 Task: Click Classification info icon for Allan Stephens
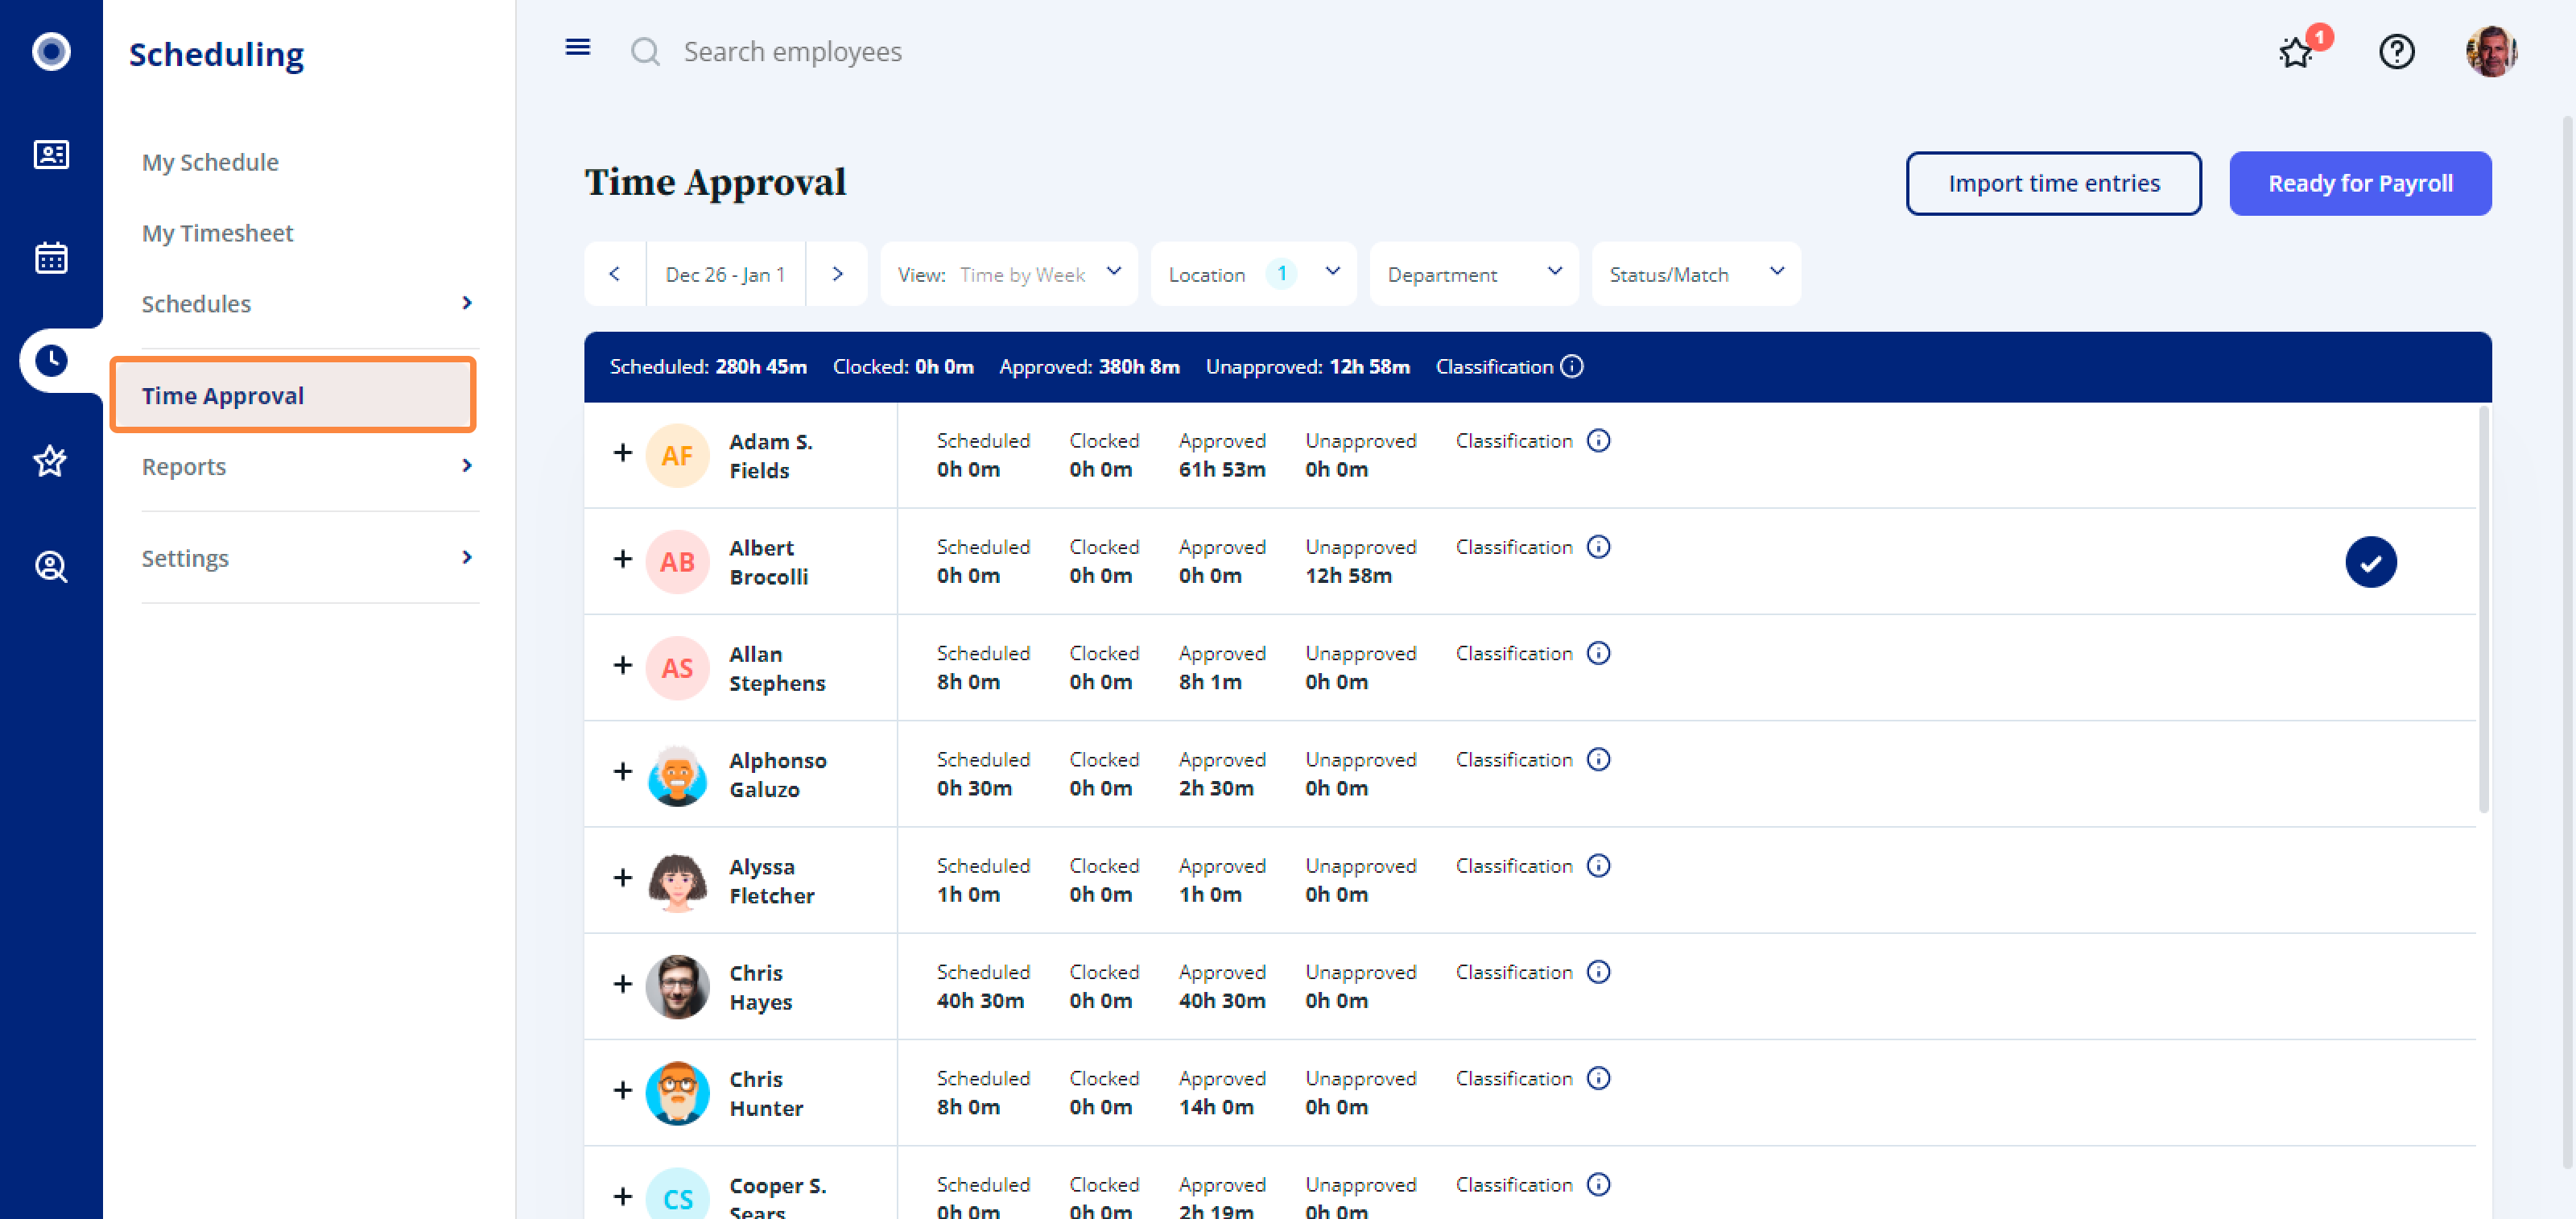1598,652
